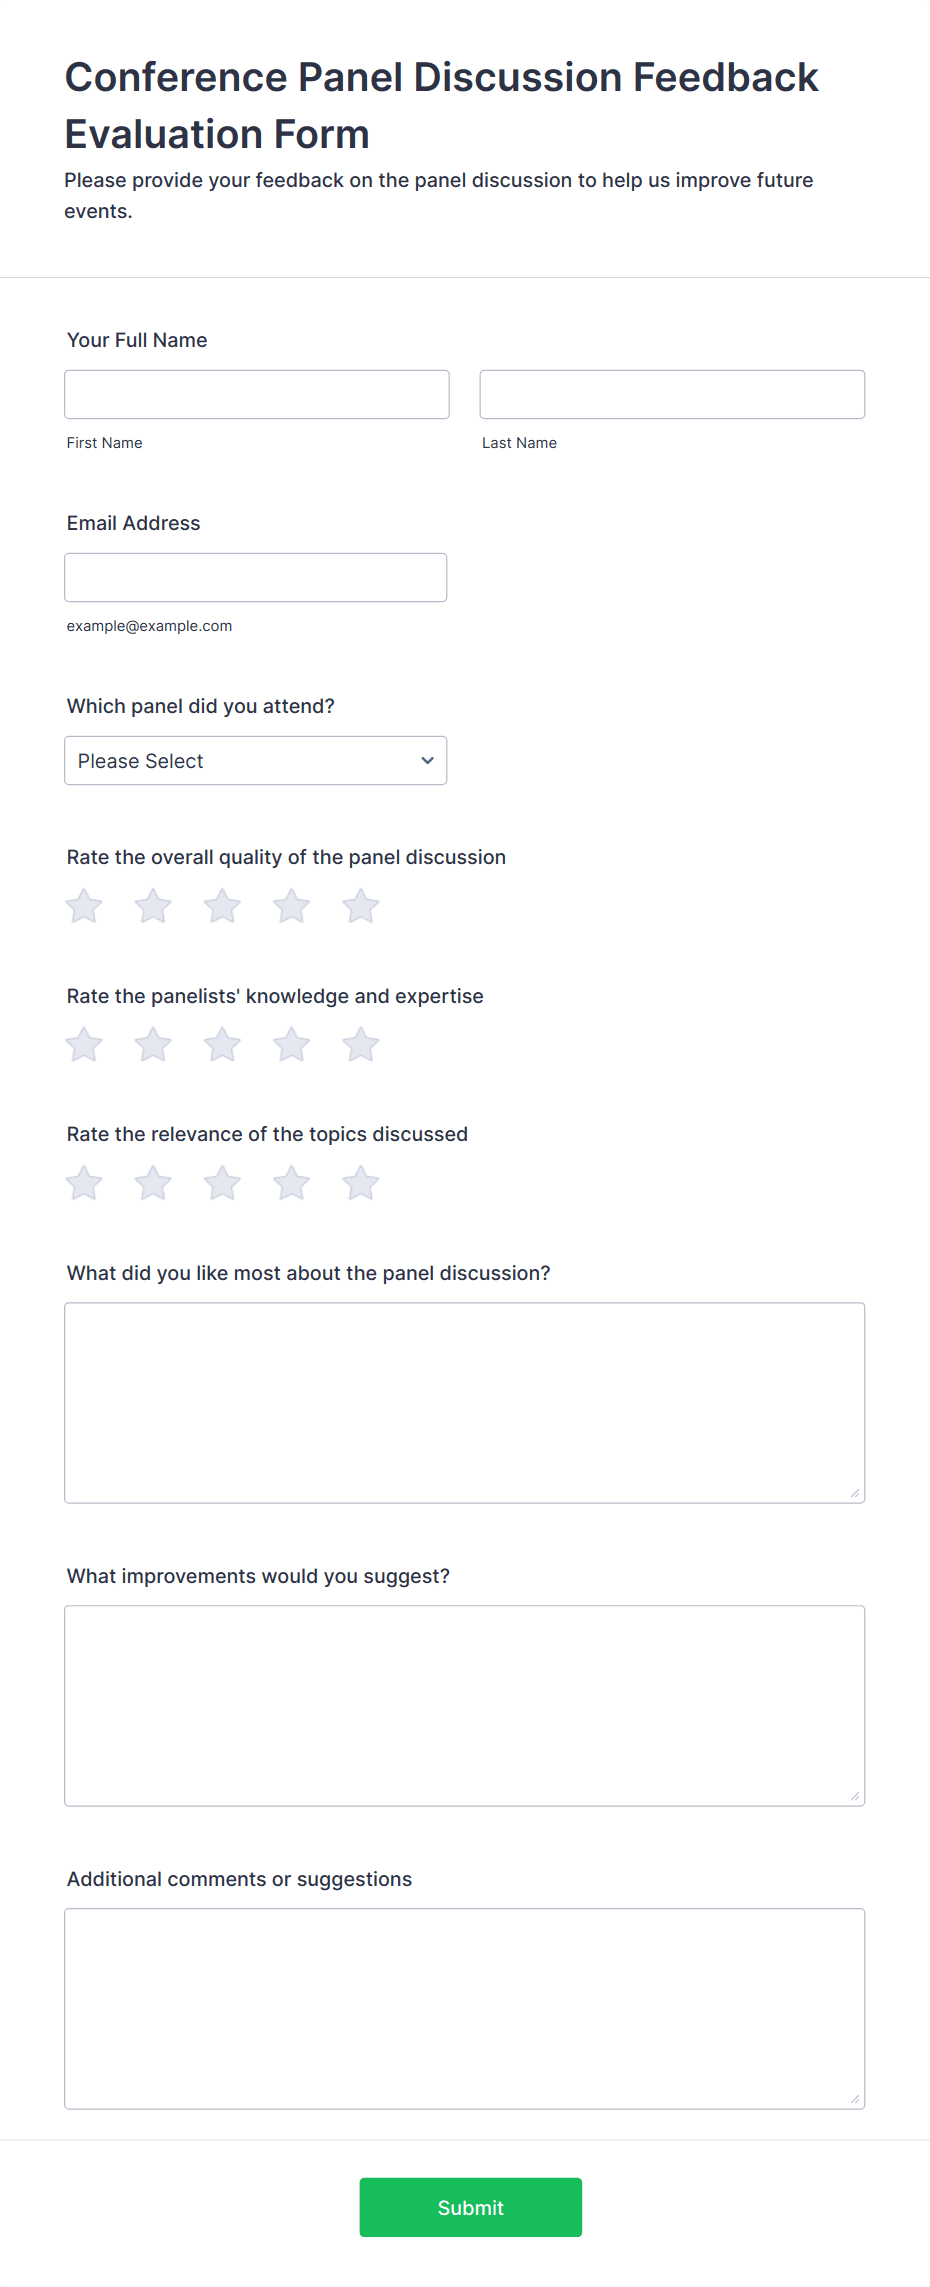The width and height of the screenshot is (930, 2287).
Task: Give panelists' expertise five stars
Action: [361, 1045]
